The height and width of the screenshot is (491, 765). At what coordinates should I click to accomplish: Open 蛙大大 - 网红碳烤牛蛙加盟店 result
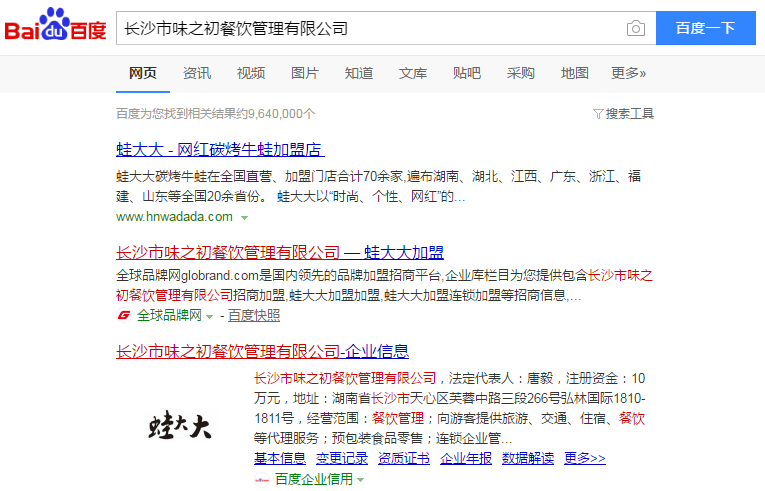(220, 150)
